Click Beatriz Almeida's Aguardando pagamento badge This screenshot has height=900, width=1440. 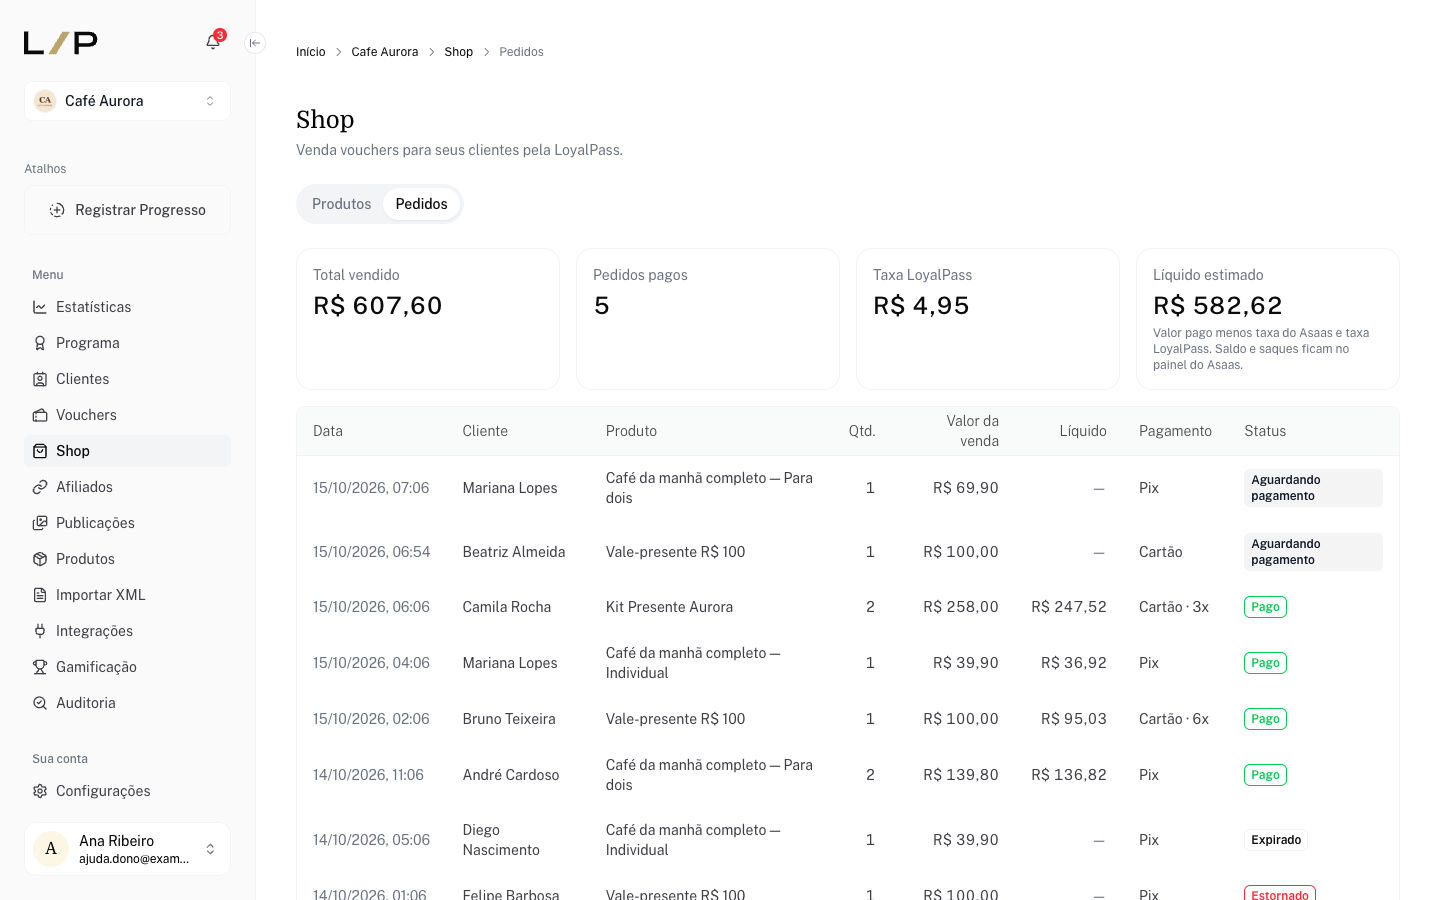[x=1313, y=552]
